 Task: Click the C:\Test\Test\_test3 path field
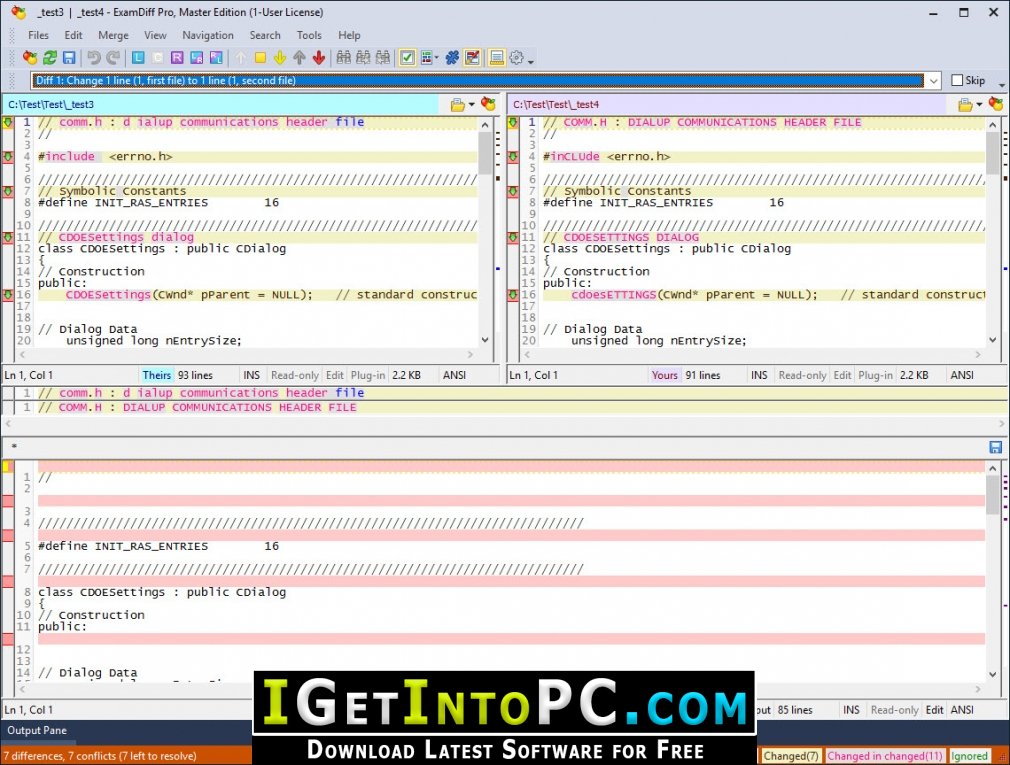pyautogui.click(x=222, y=104)
